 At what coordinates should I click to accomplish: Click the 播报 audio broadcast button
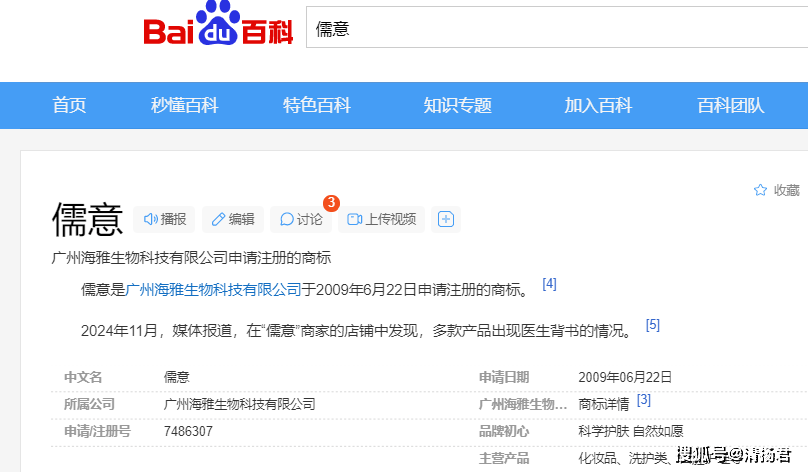click(x=165, y=219)
